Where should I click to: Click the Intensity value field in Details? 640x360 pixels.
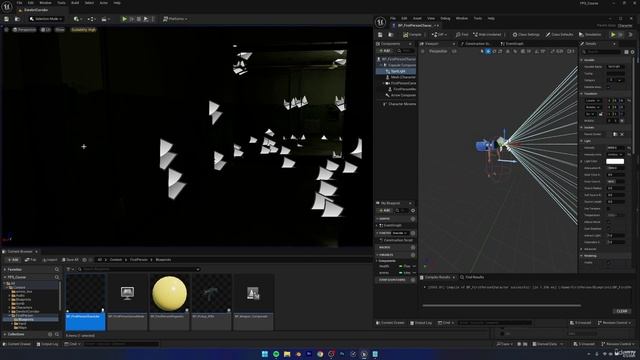click(x=615, y=148)
